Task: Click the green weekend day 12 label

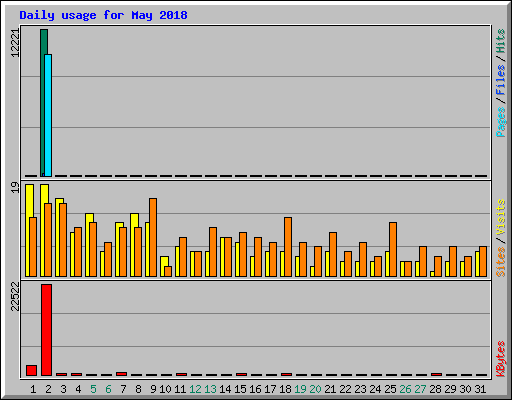Action: [x=195, y=389]
